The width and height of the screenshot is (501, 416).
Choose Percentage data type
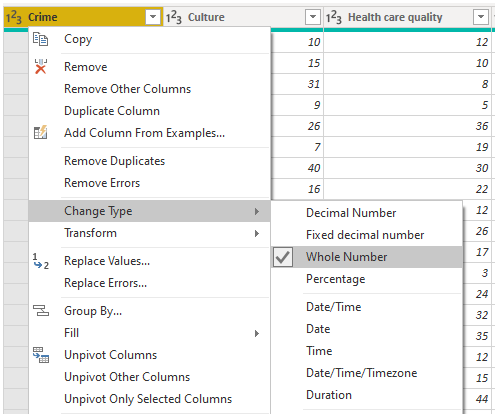point(335,279)
